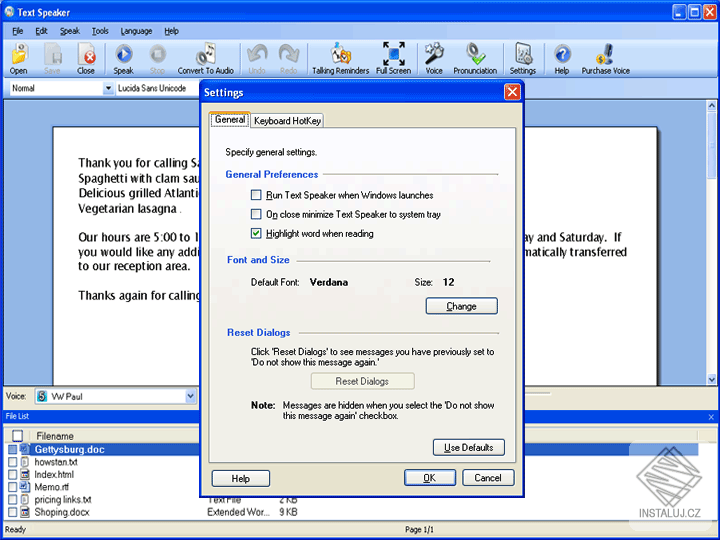Check the pricing links.txt checkbox
The image size is (720, 540).
click(12, 500)
